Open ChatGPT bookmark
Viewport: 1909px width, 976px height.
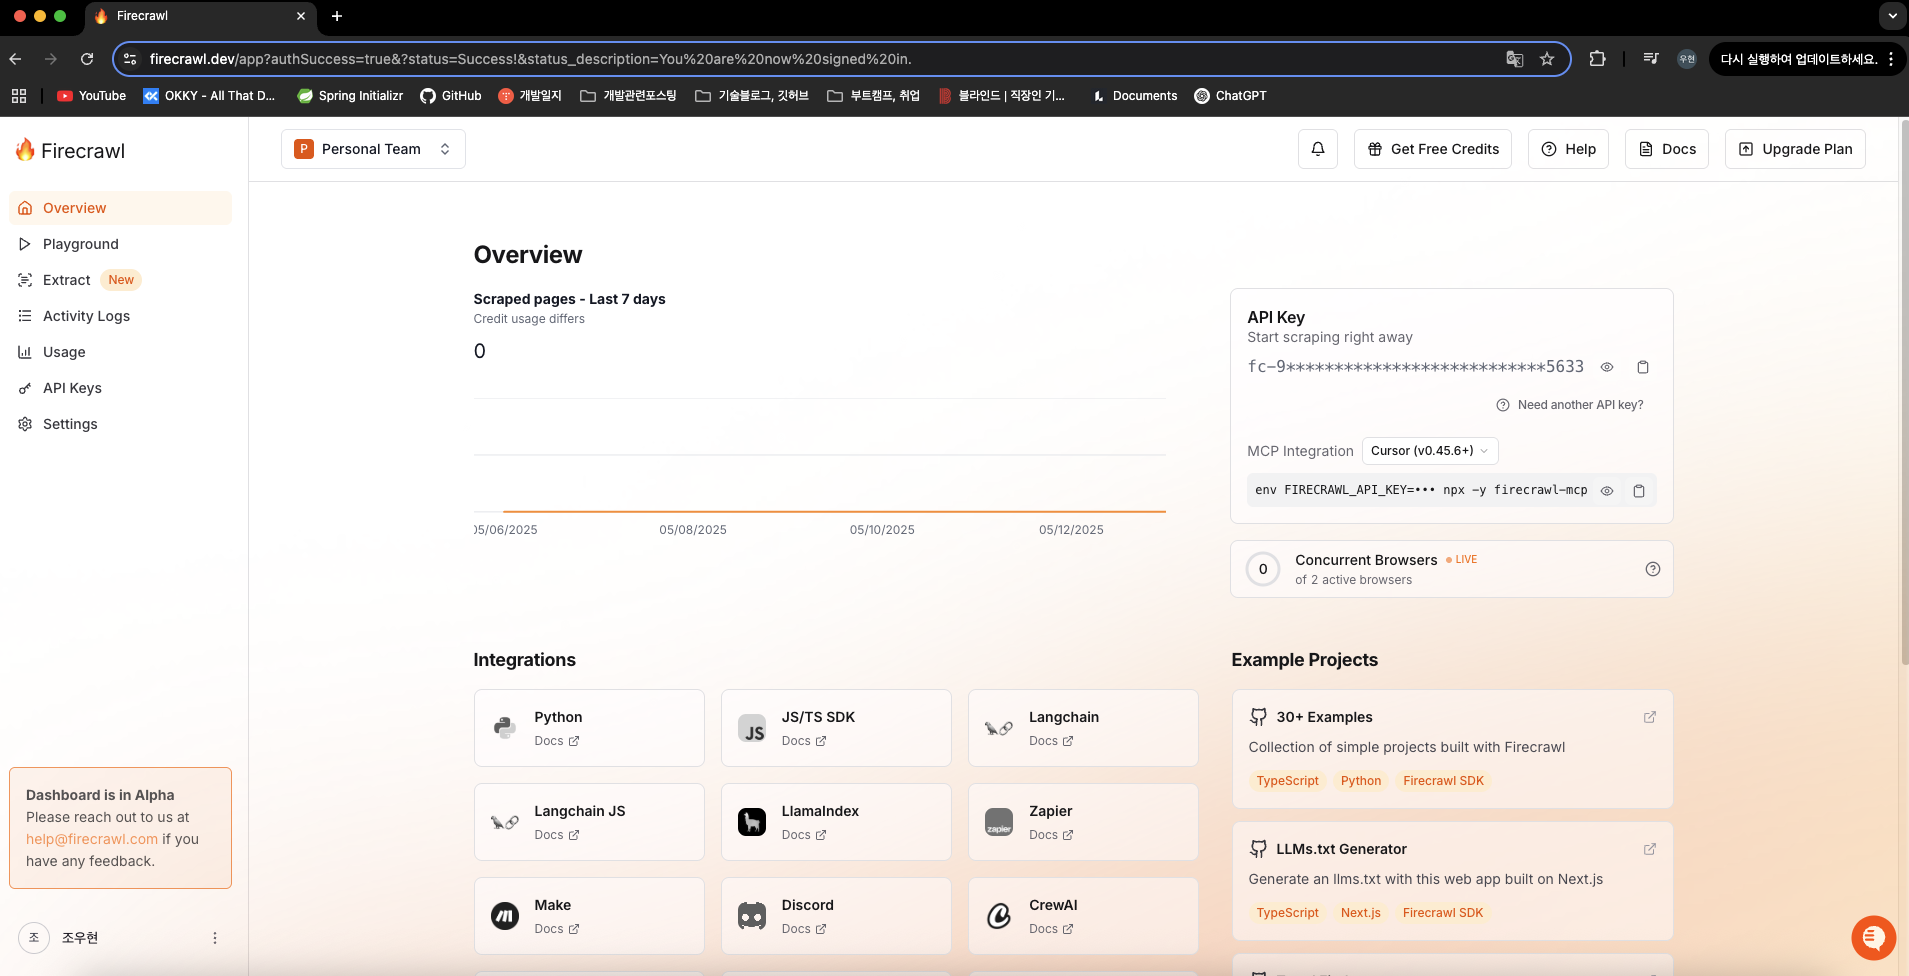click(x=1230, y=96)
